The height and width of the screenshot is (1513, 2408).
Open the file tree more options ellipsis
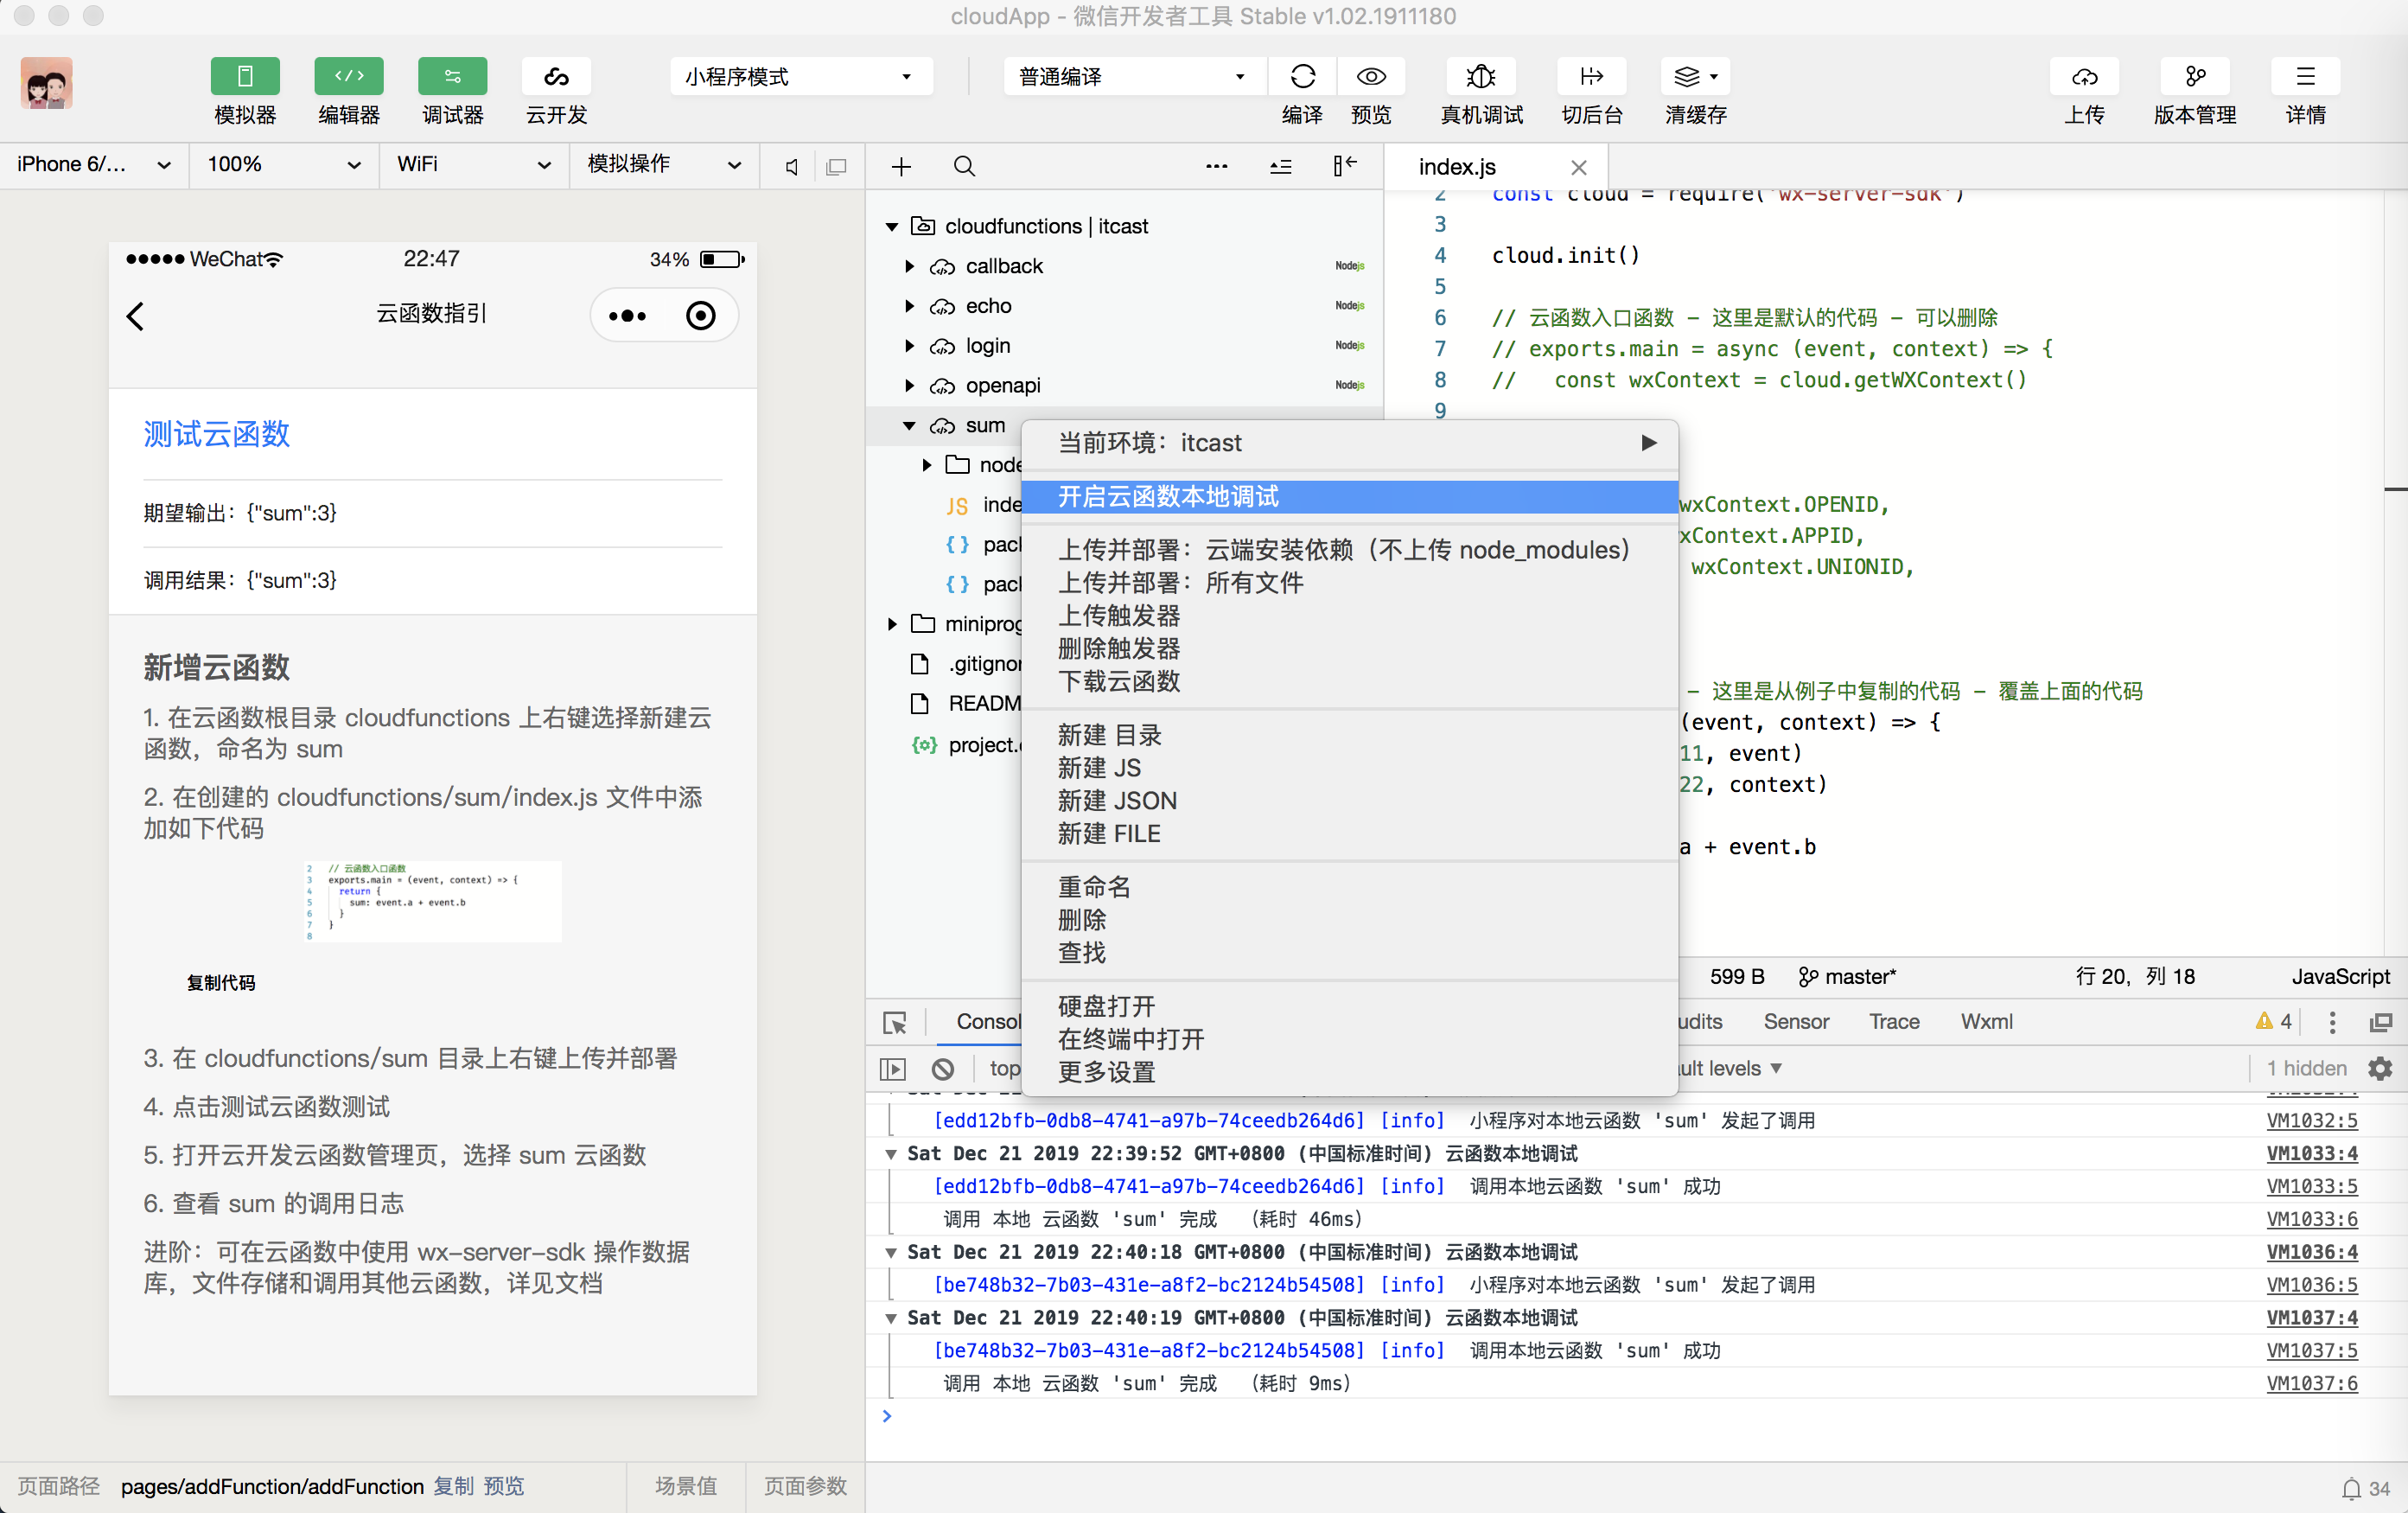1217,167
